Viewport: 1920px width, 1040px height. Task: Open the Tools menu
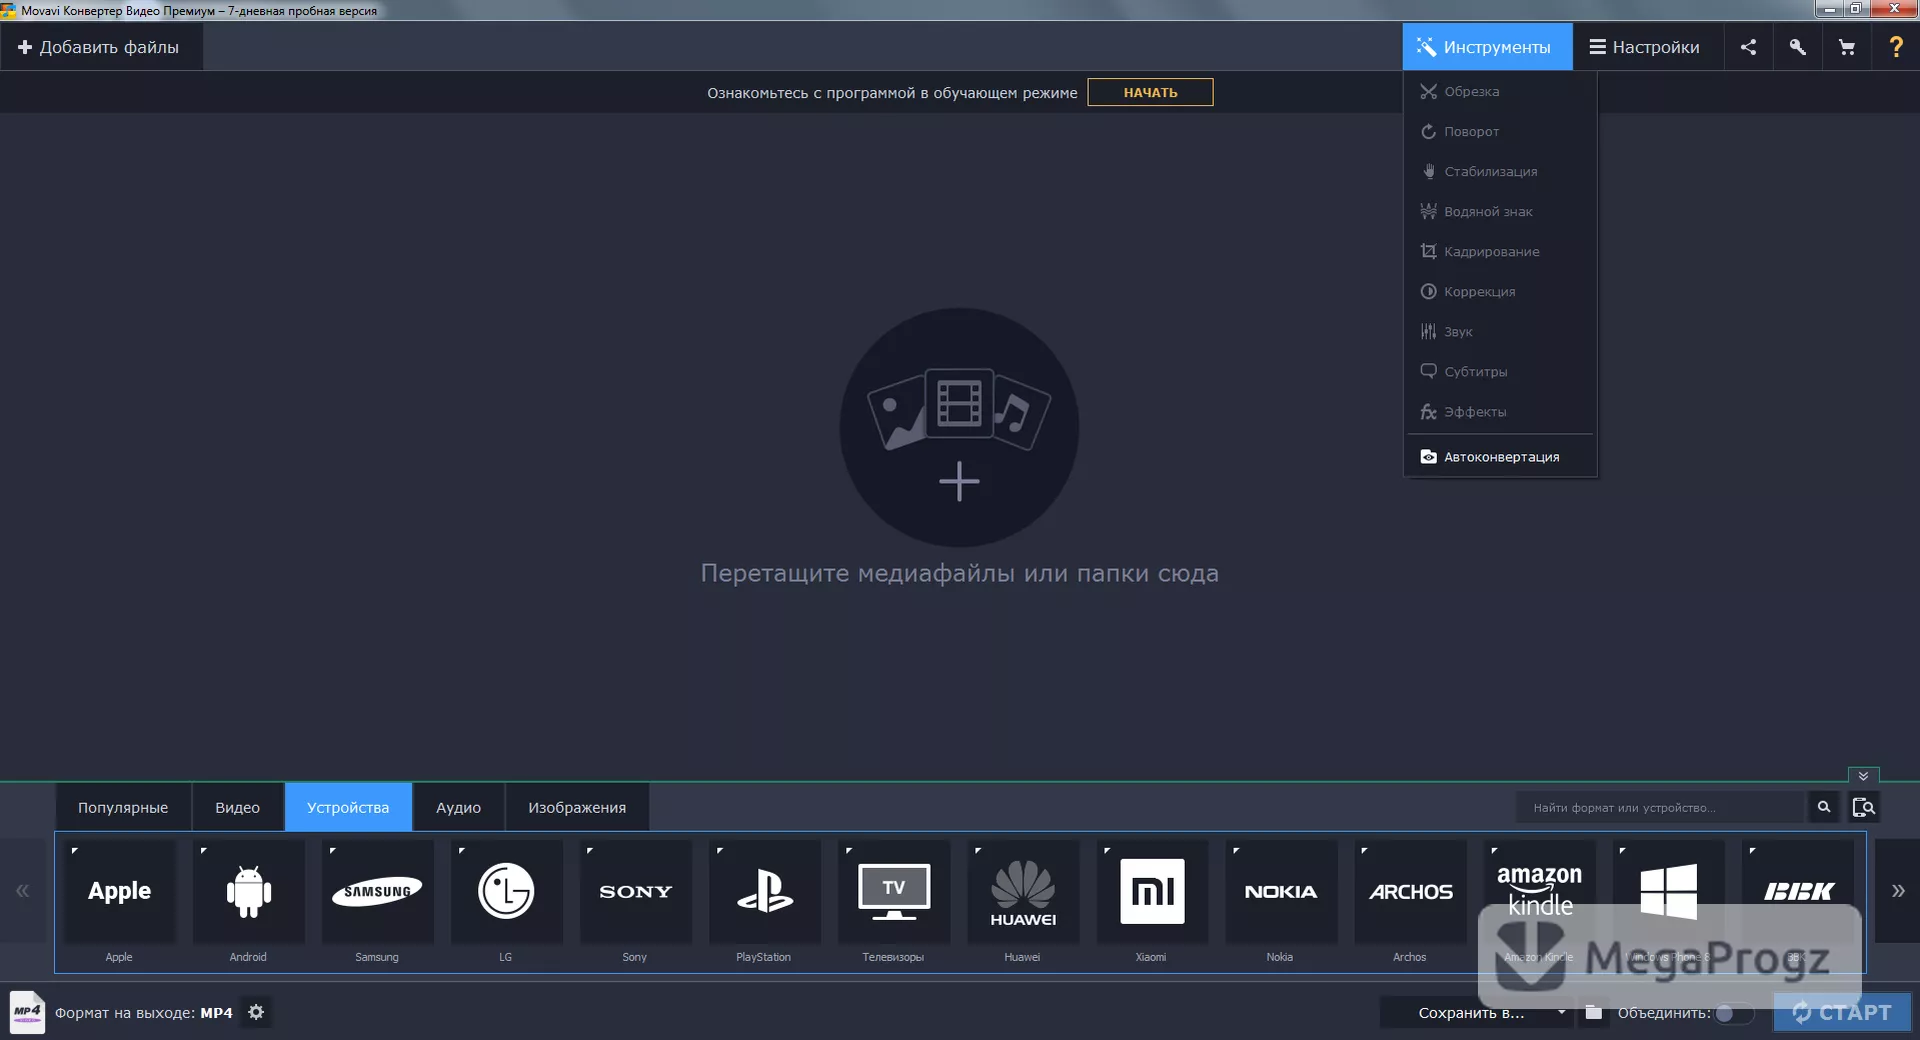(1487, 47)
